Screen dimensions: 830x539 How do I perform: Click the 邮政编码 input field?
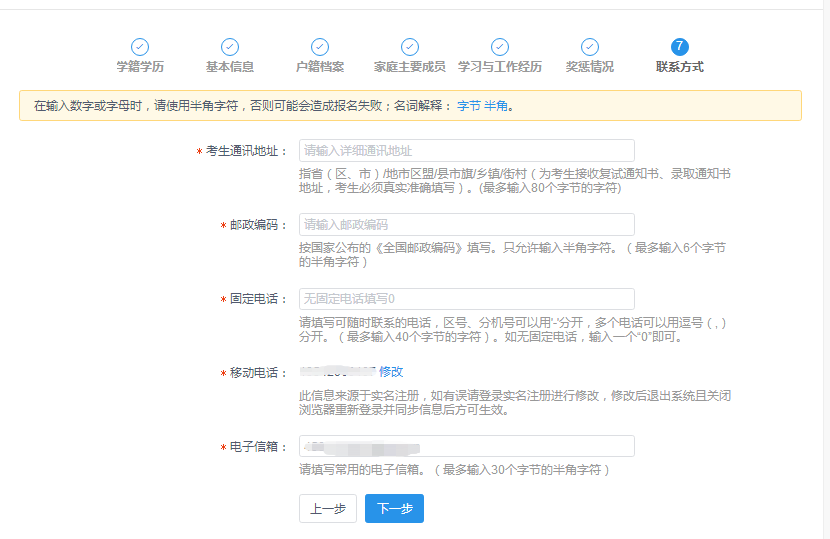[x=466, y=225]
